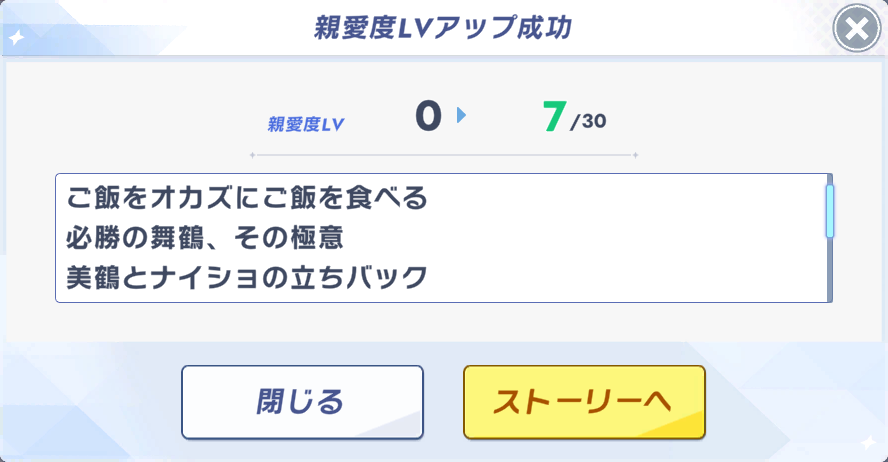888x462 pixels.
Task: Click the 親愛度LVアップ成功 title
Action: pyautogui.click(x=443, y=28)
